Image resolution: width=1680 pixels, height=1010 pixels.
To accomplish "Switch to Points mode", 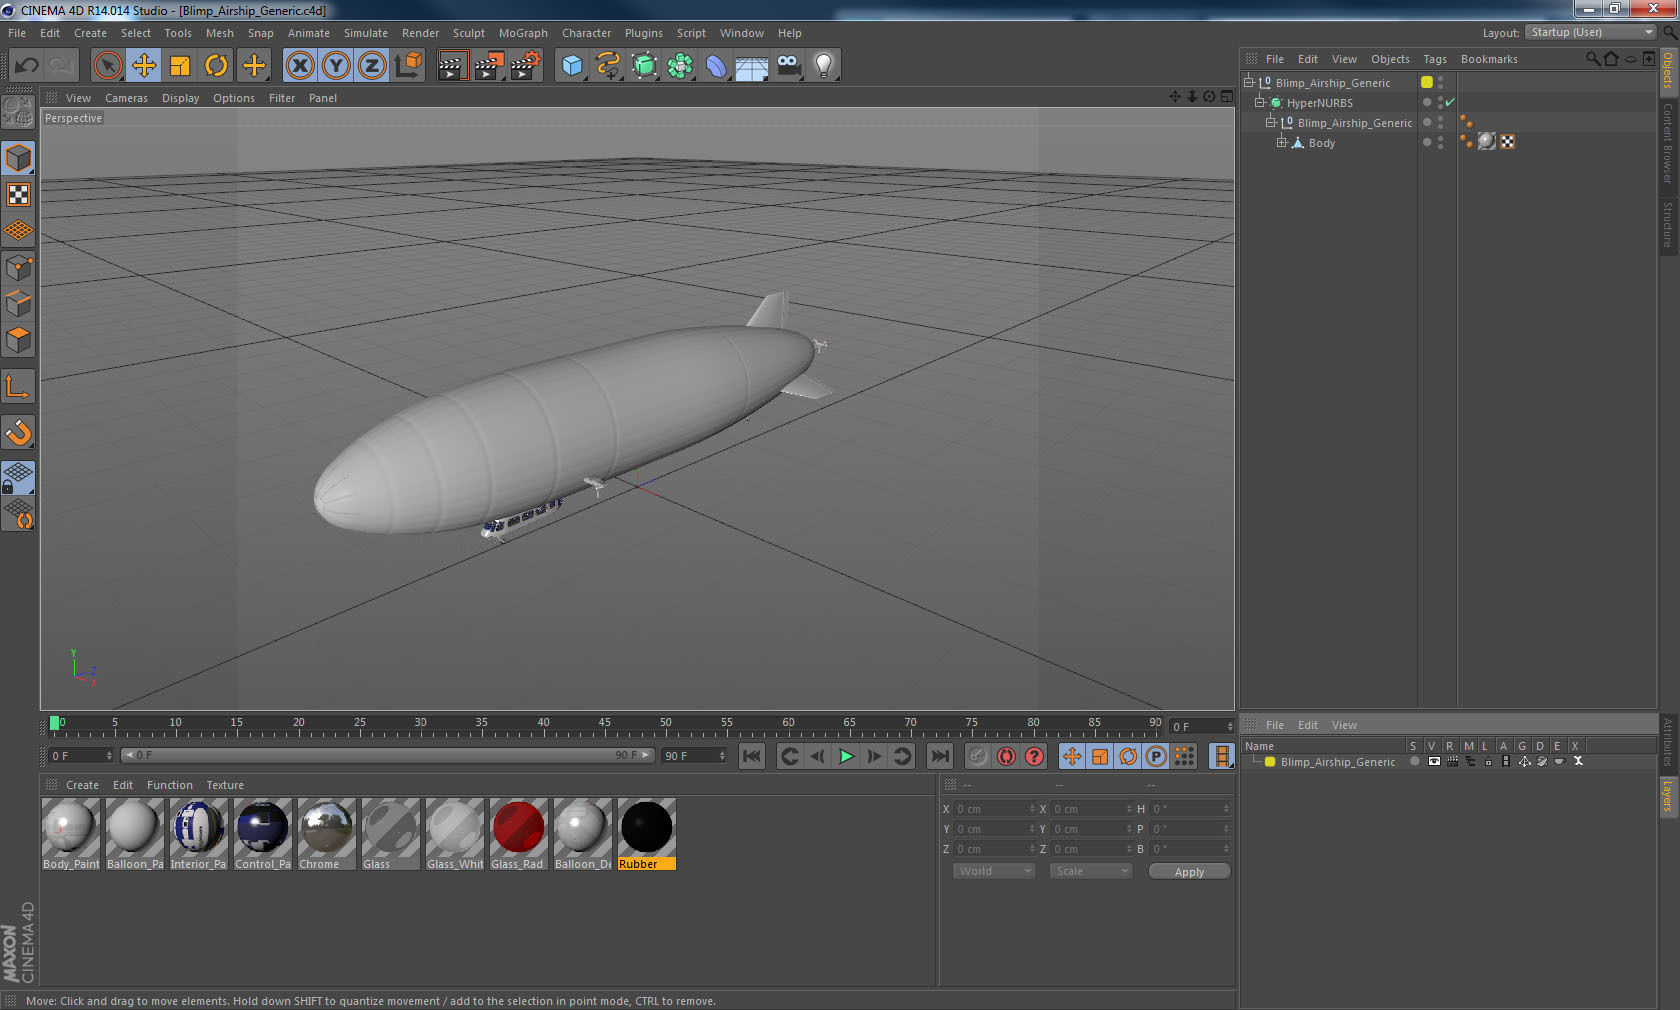I will click(18, 267).
